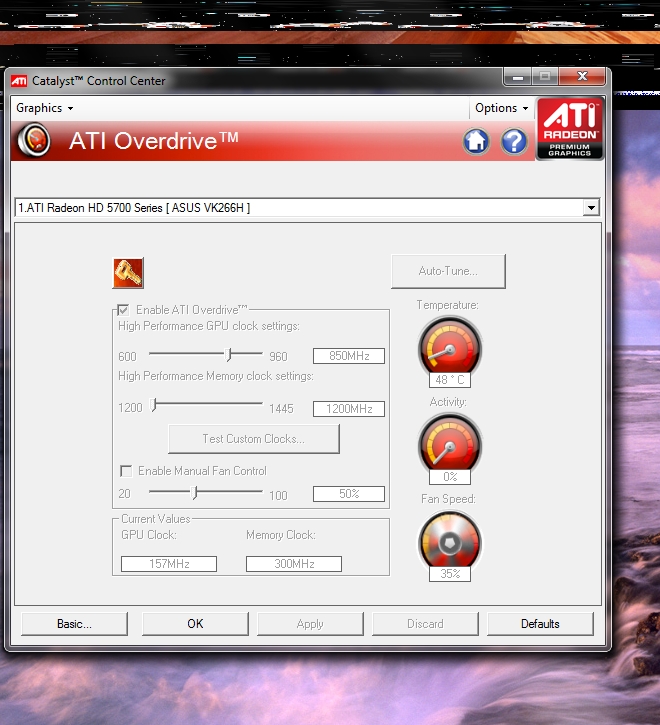
Task: Click the Discard button
Action: (x=425, y=624)
